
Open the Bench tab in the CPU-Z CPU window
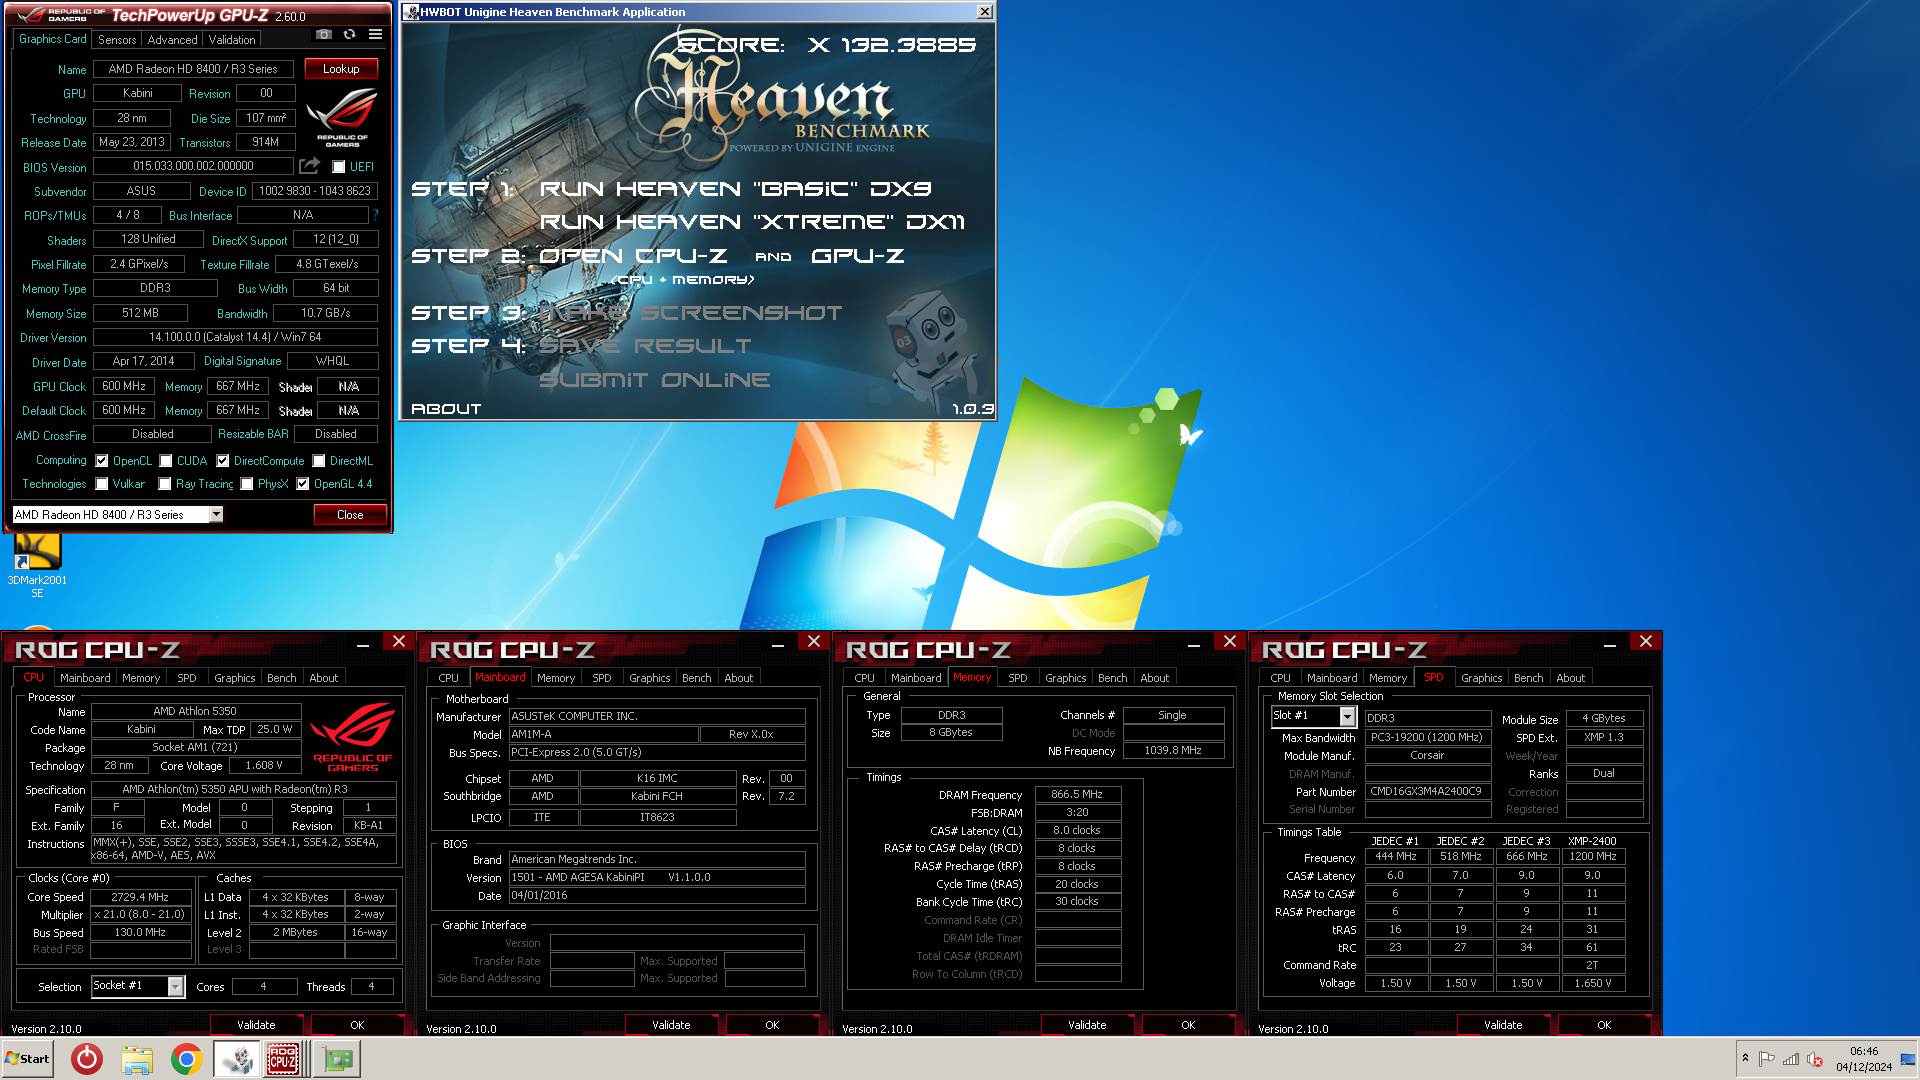pyautogui.click(x=281, y=678)
